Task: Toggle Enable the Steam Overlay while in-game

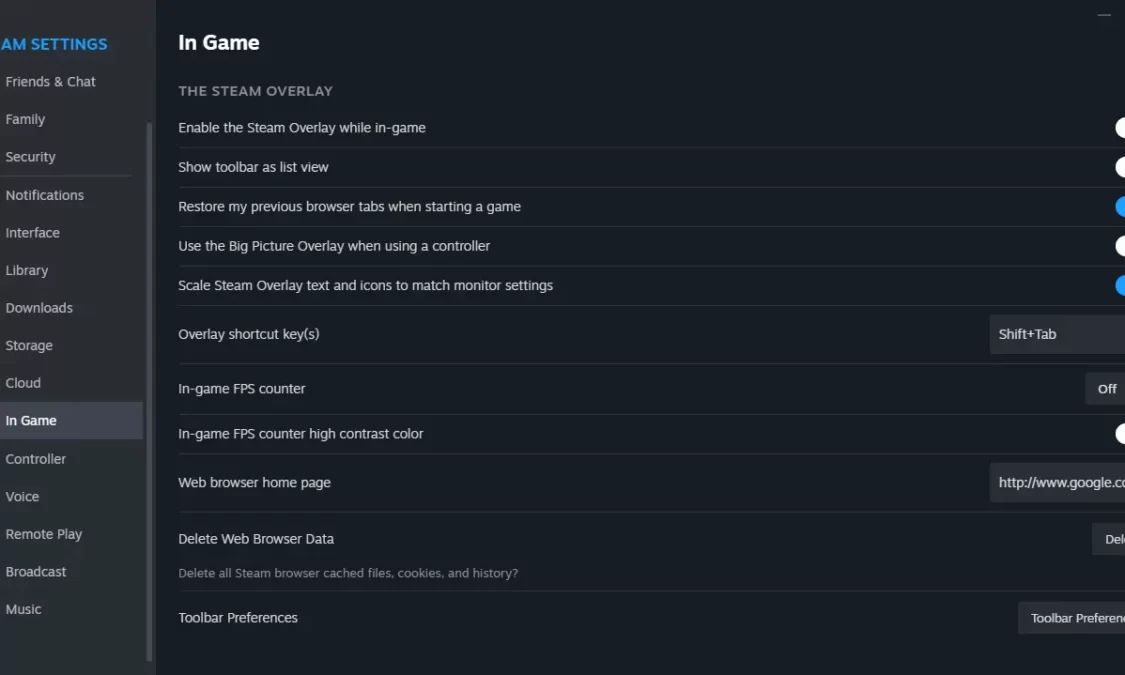Action: click(1120, 128)
